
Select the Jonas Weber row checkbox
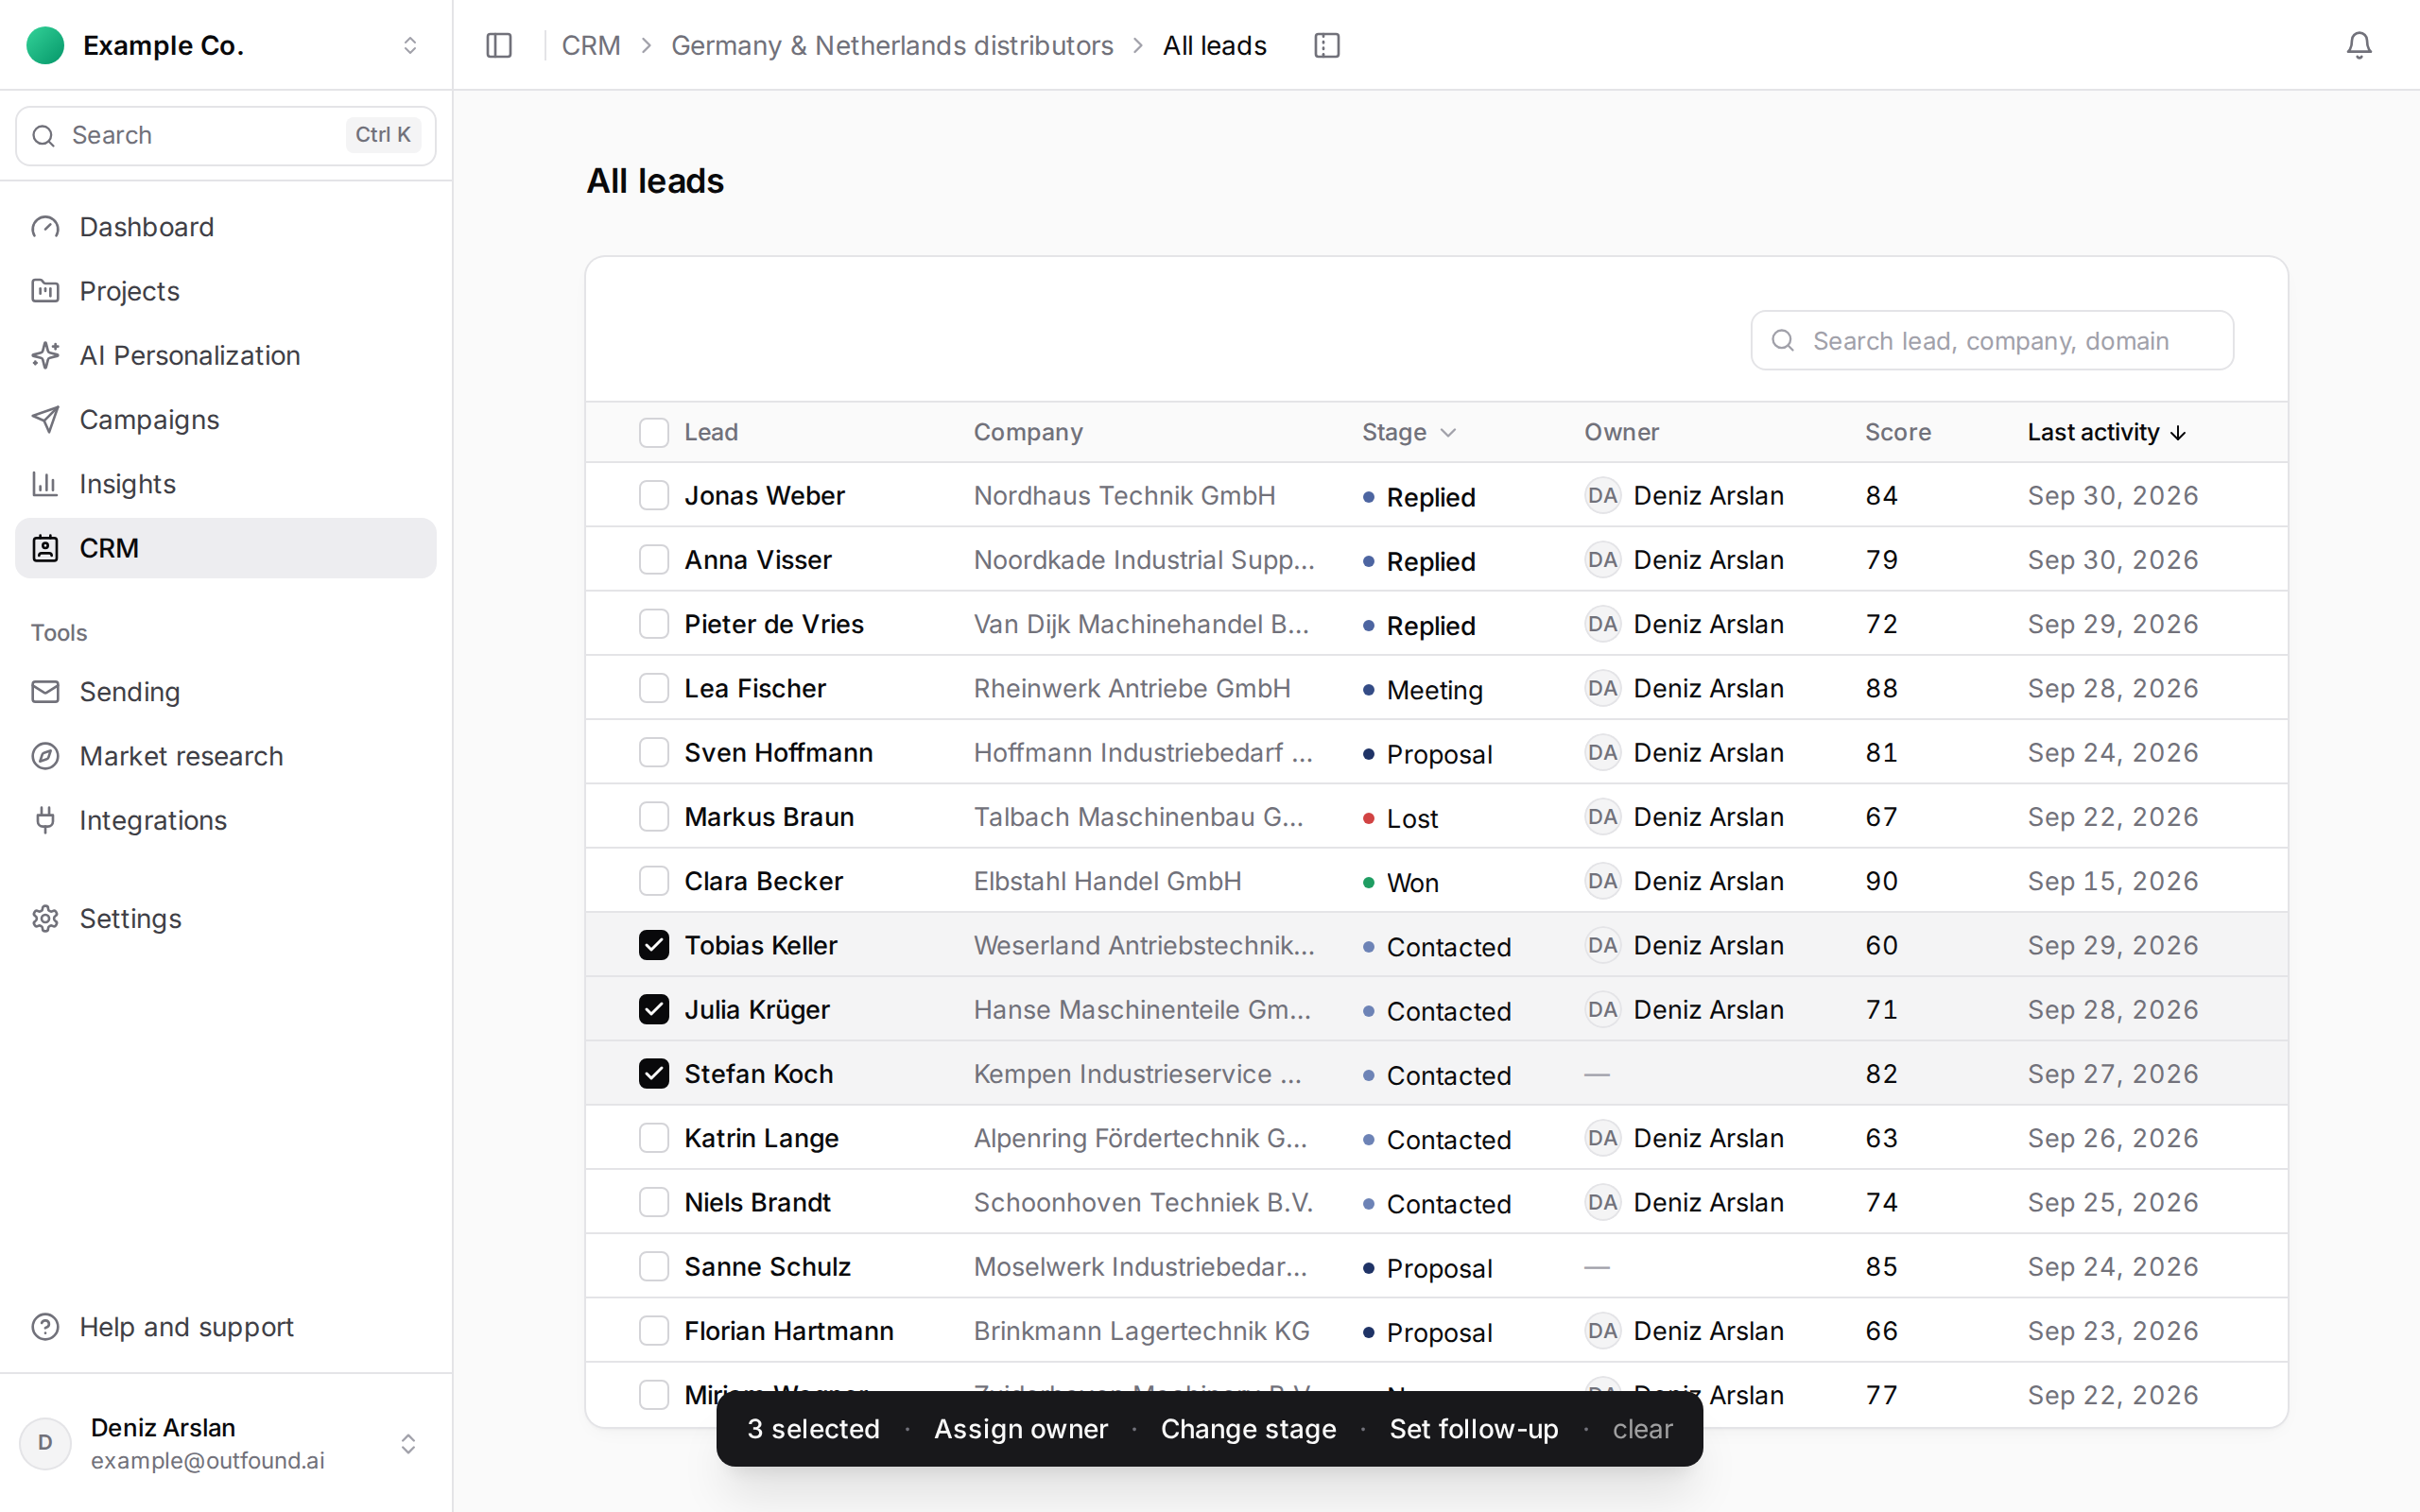pyautogui.click(x=653, y=496)
